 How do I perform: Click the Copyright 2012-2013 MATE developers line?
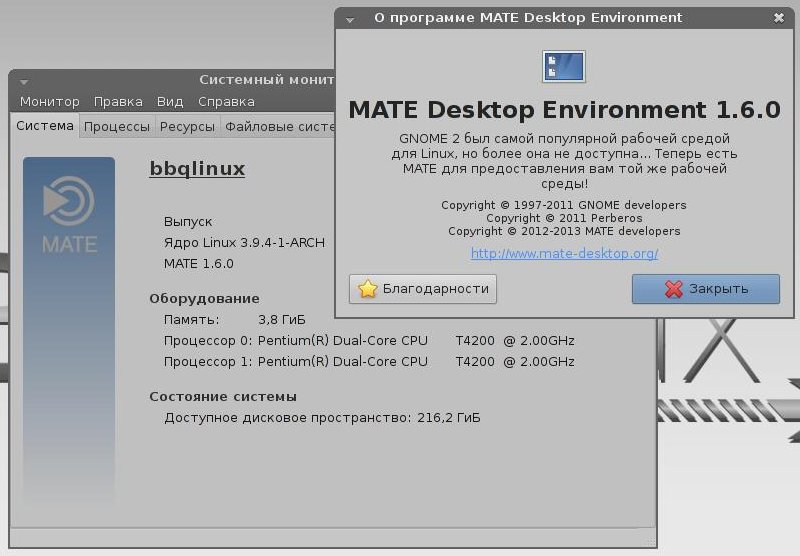pyautogui.click(x=564, y=231)
